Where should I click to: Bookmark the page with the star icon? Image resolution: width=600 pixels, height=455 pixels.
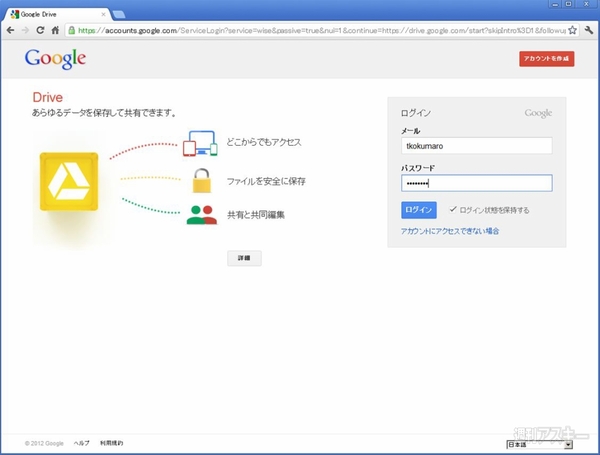coord(572,30)
